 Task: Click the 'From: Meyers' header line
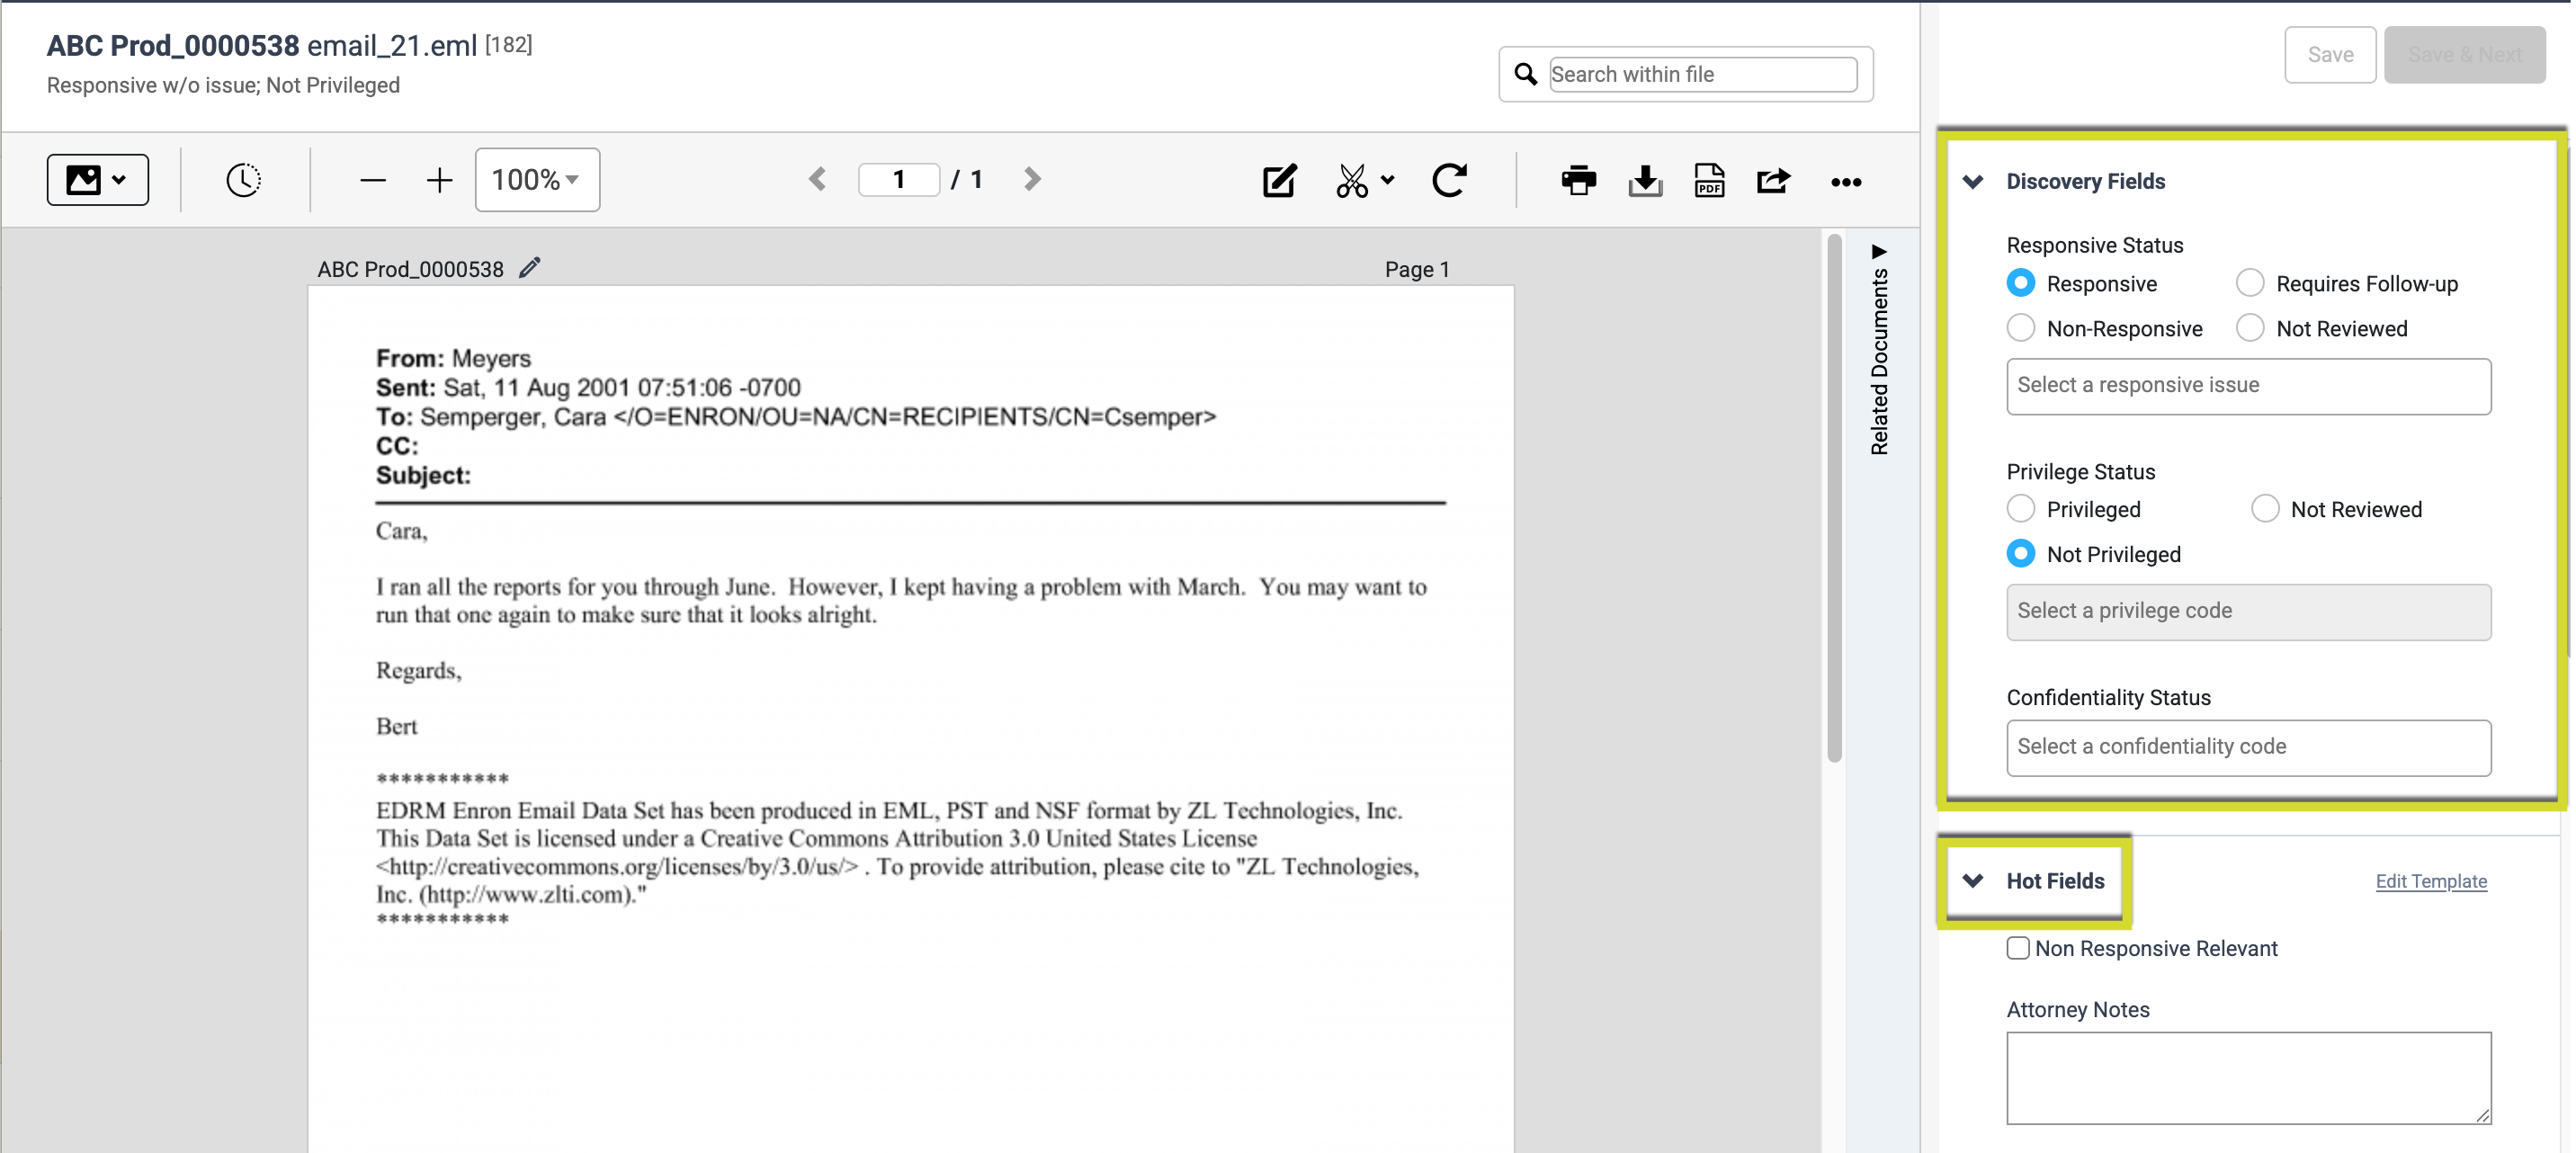[x=453, y=358]
